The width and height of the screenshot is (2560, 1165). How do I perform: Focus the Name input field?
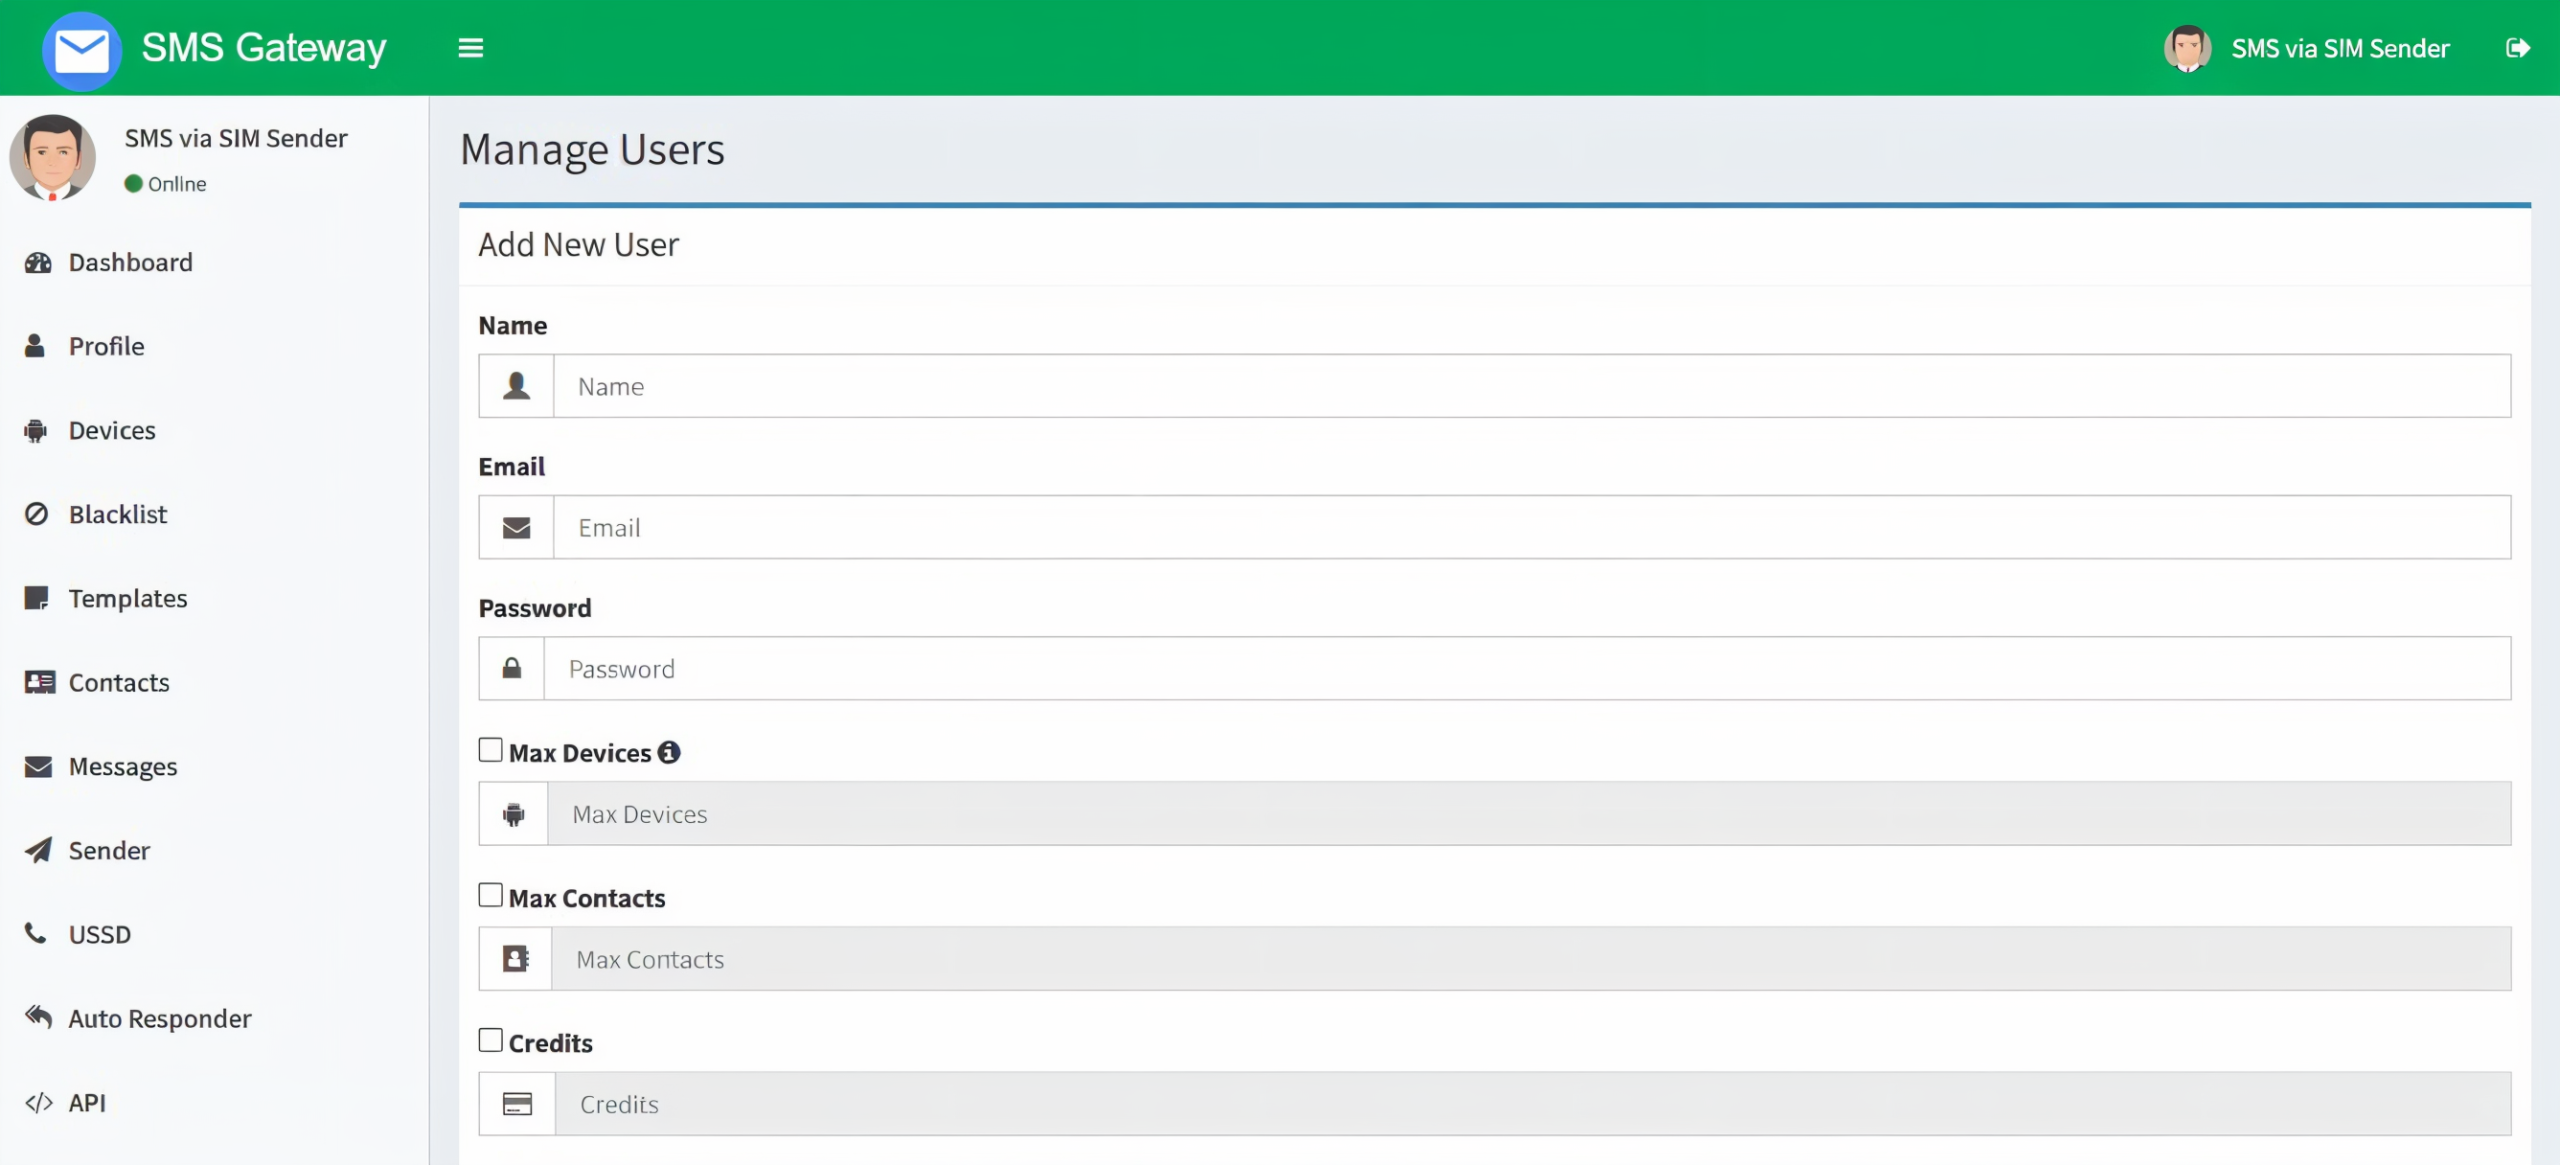1530,386
